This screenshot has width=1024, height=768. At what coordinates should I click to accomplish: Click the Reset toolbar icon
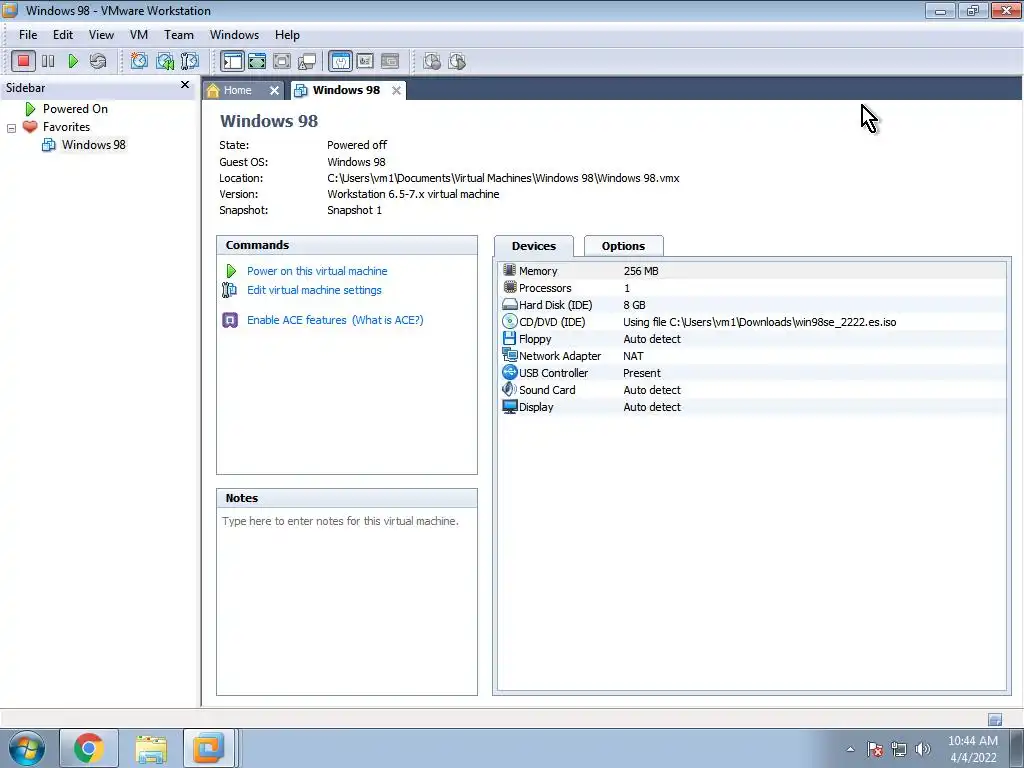coord(98,61)
